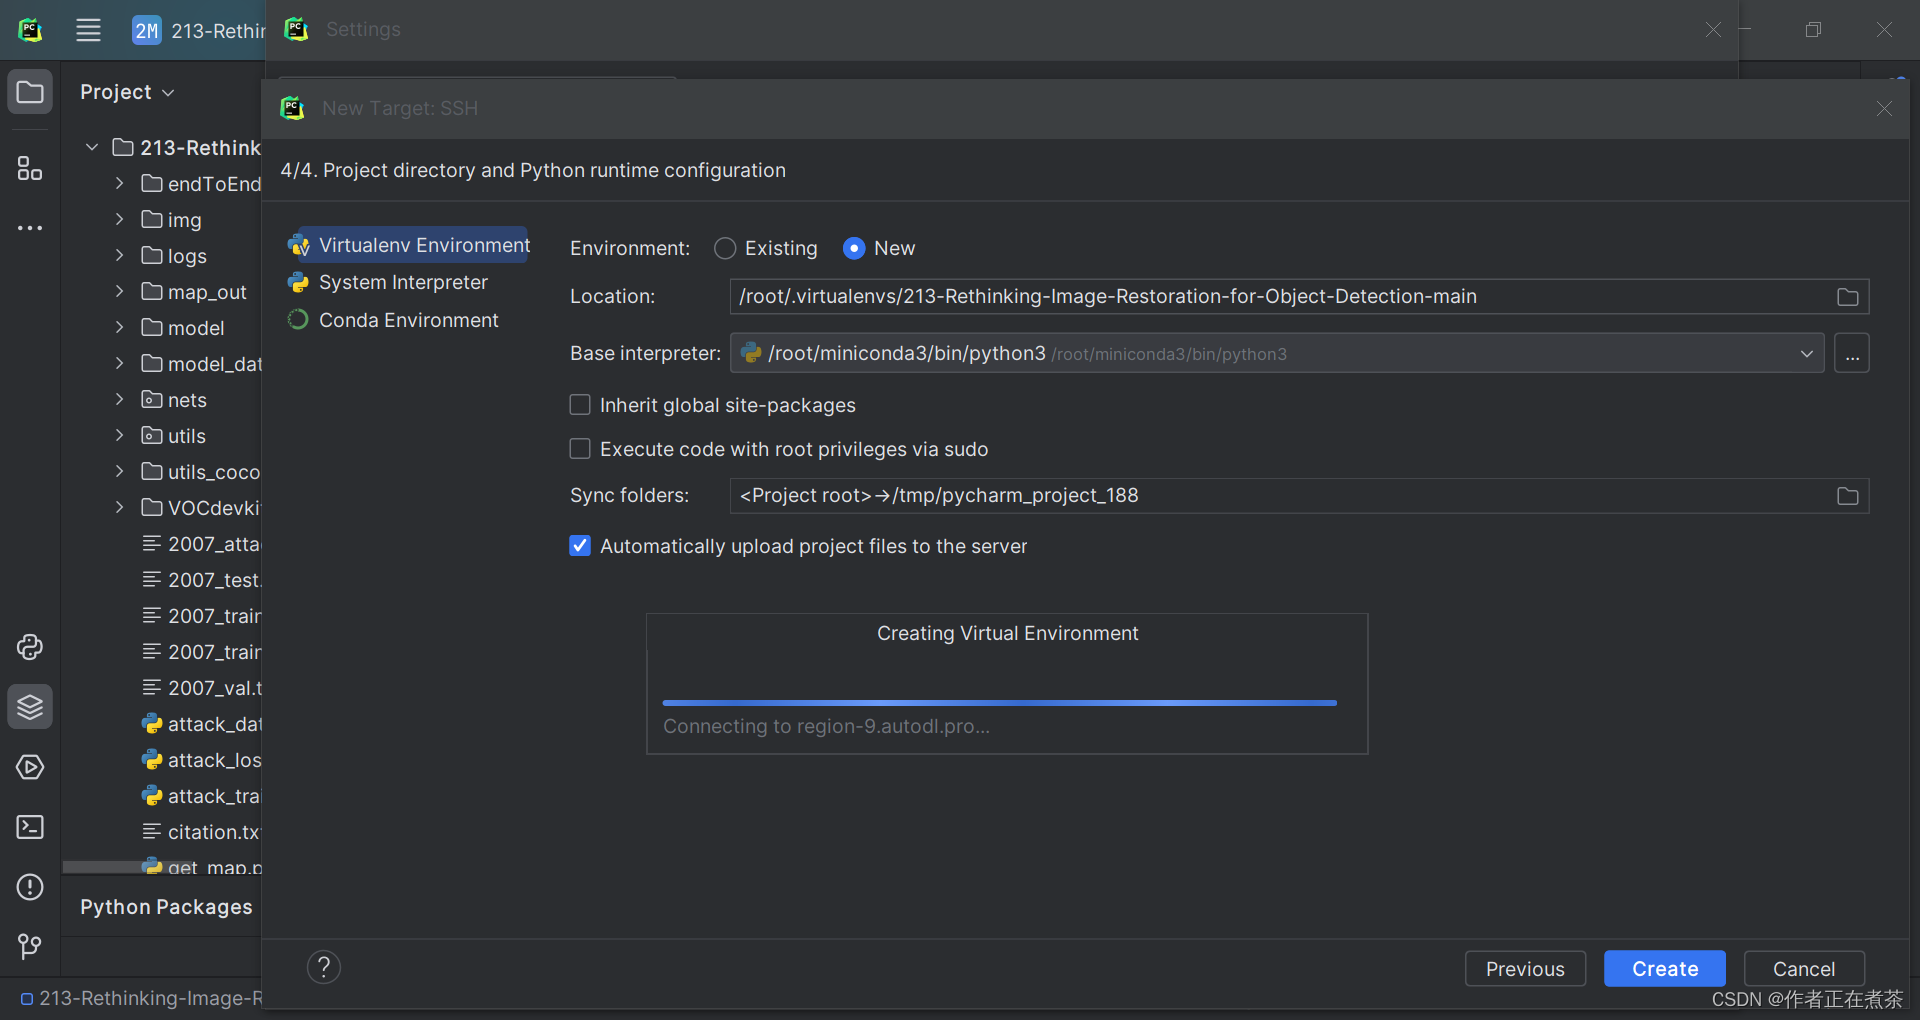
Task: Click the virtualenv Location input field
Action: (1200, 296)
